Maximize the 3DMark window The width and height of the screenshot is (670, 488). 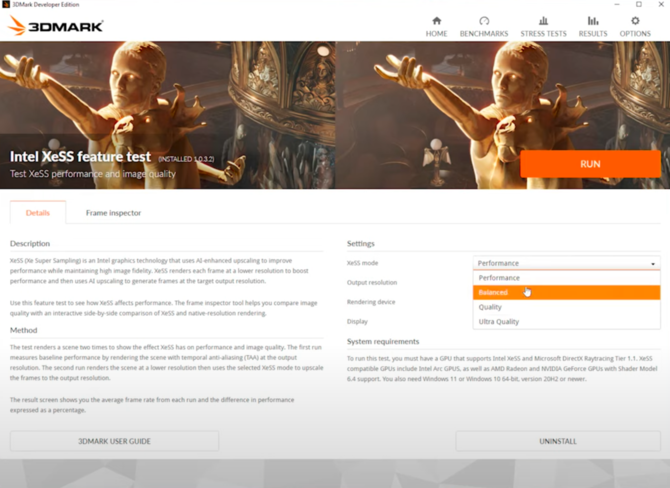coord(639,4)
